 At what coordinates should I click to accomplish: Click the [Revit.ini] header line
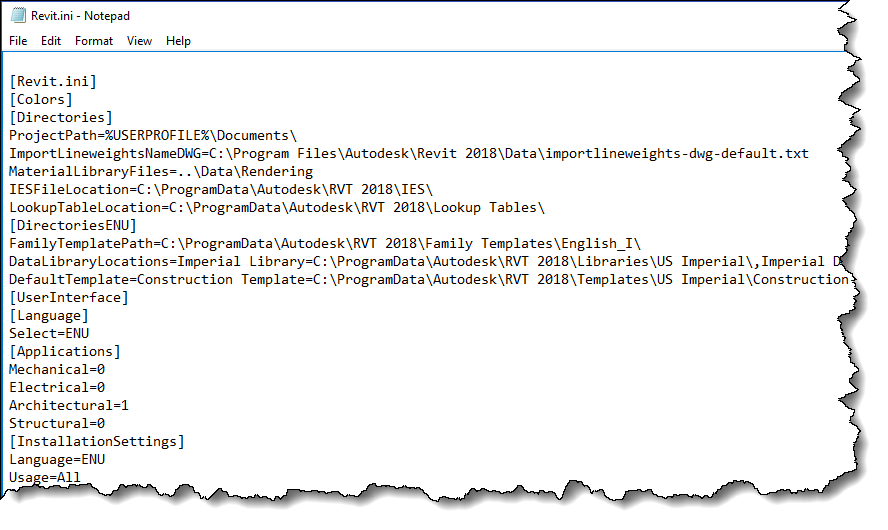(53, 82)
